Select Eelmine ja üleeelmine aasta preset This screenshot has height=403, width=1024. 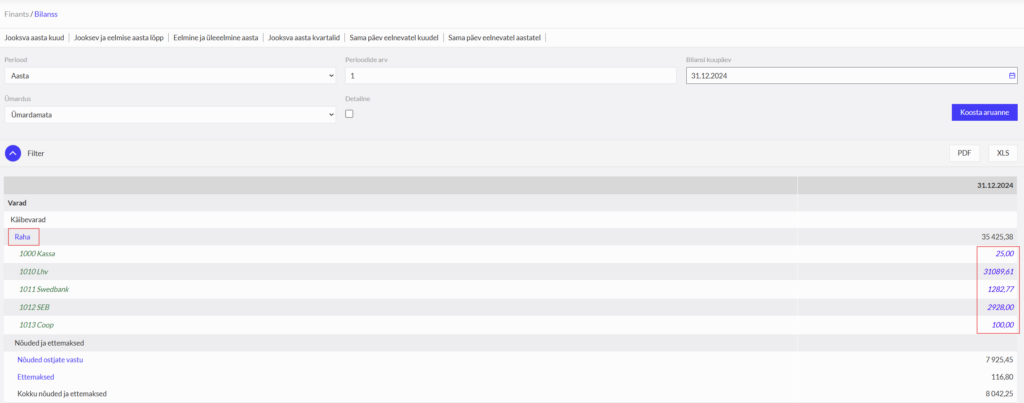217,38
